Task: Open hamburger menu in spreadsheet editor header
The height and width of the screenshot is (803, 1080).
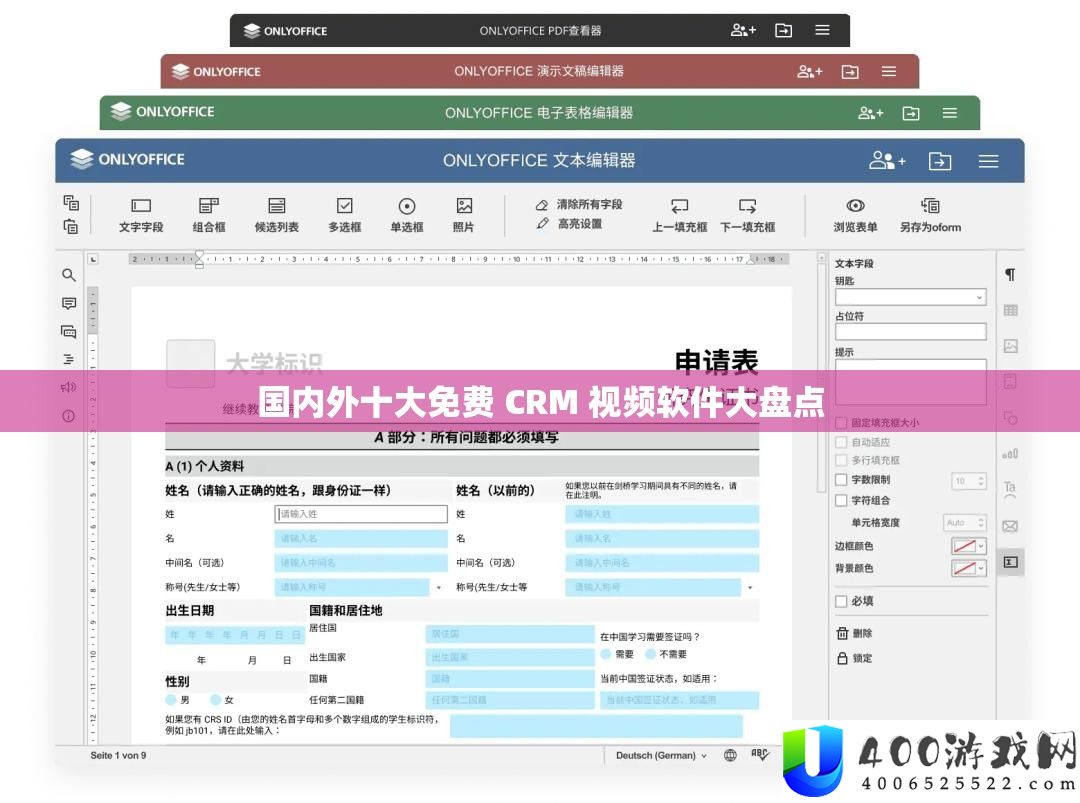Action: (x=950, y=113)
